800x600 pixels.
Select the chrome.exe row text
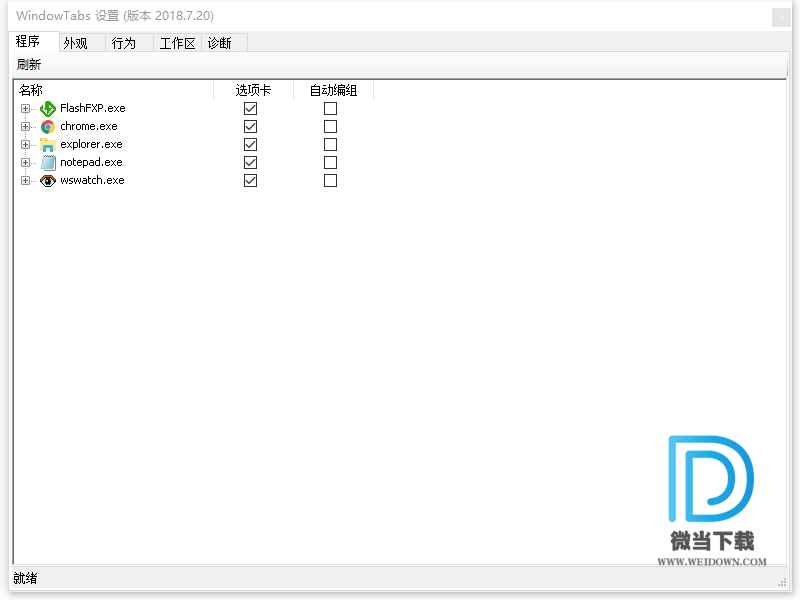coord(89,126)
